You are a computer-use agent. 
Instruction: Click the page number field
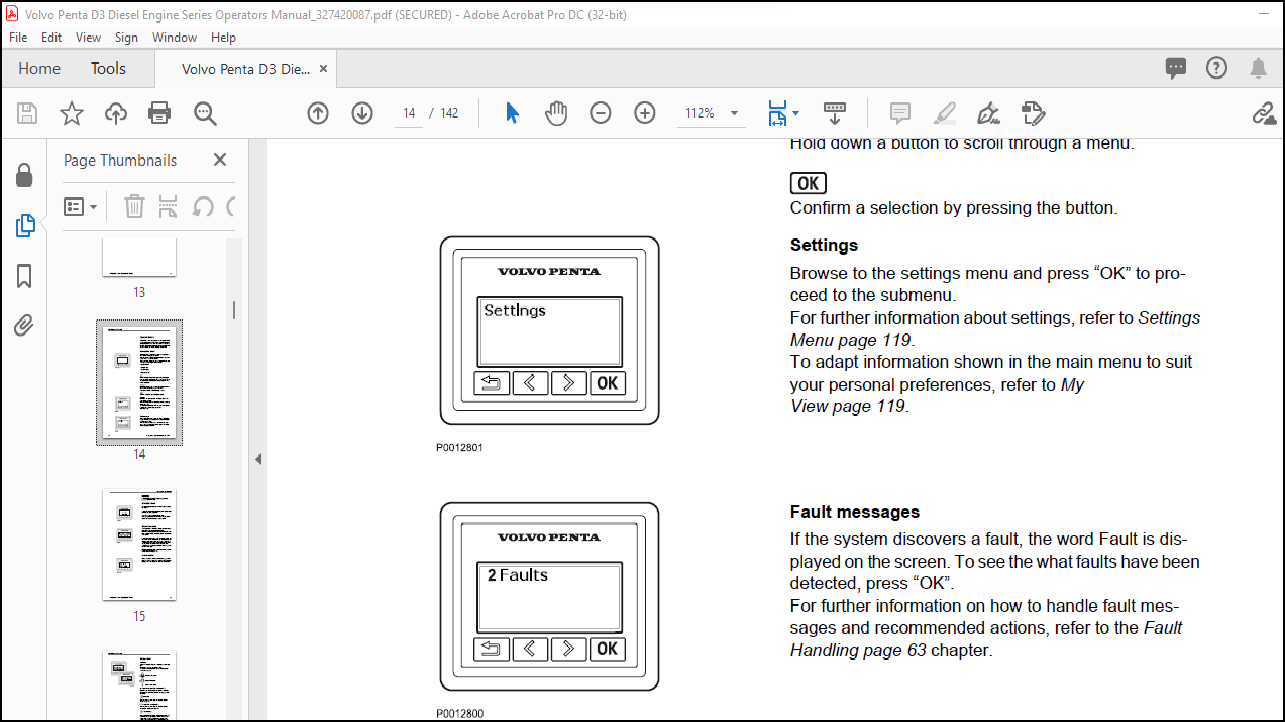pyautogui.click(x=409, y=113)
